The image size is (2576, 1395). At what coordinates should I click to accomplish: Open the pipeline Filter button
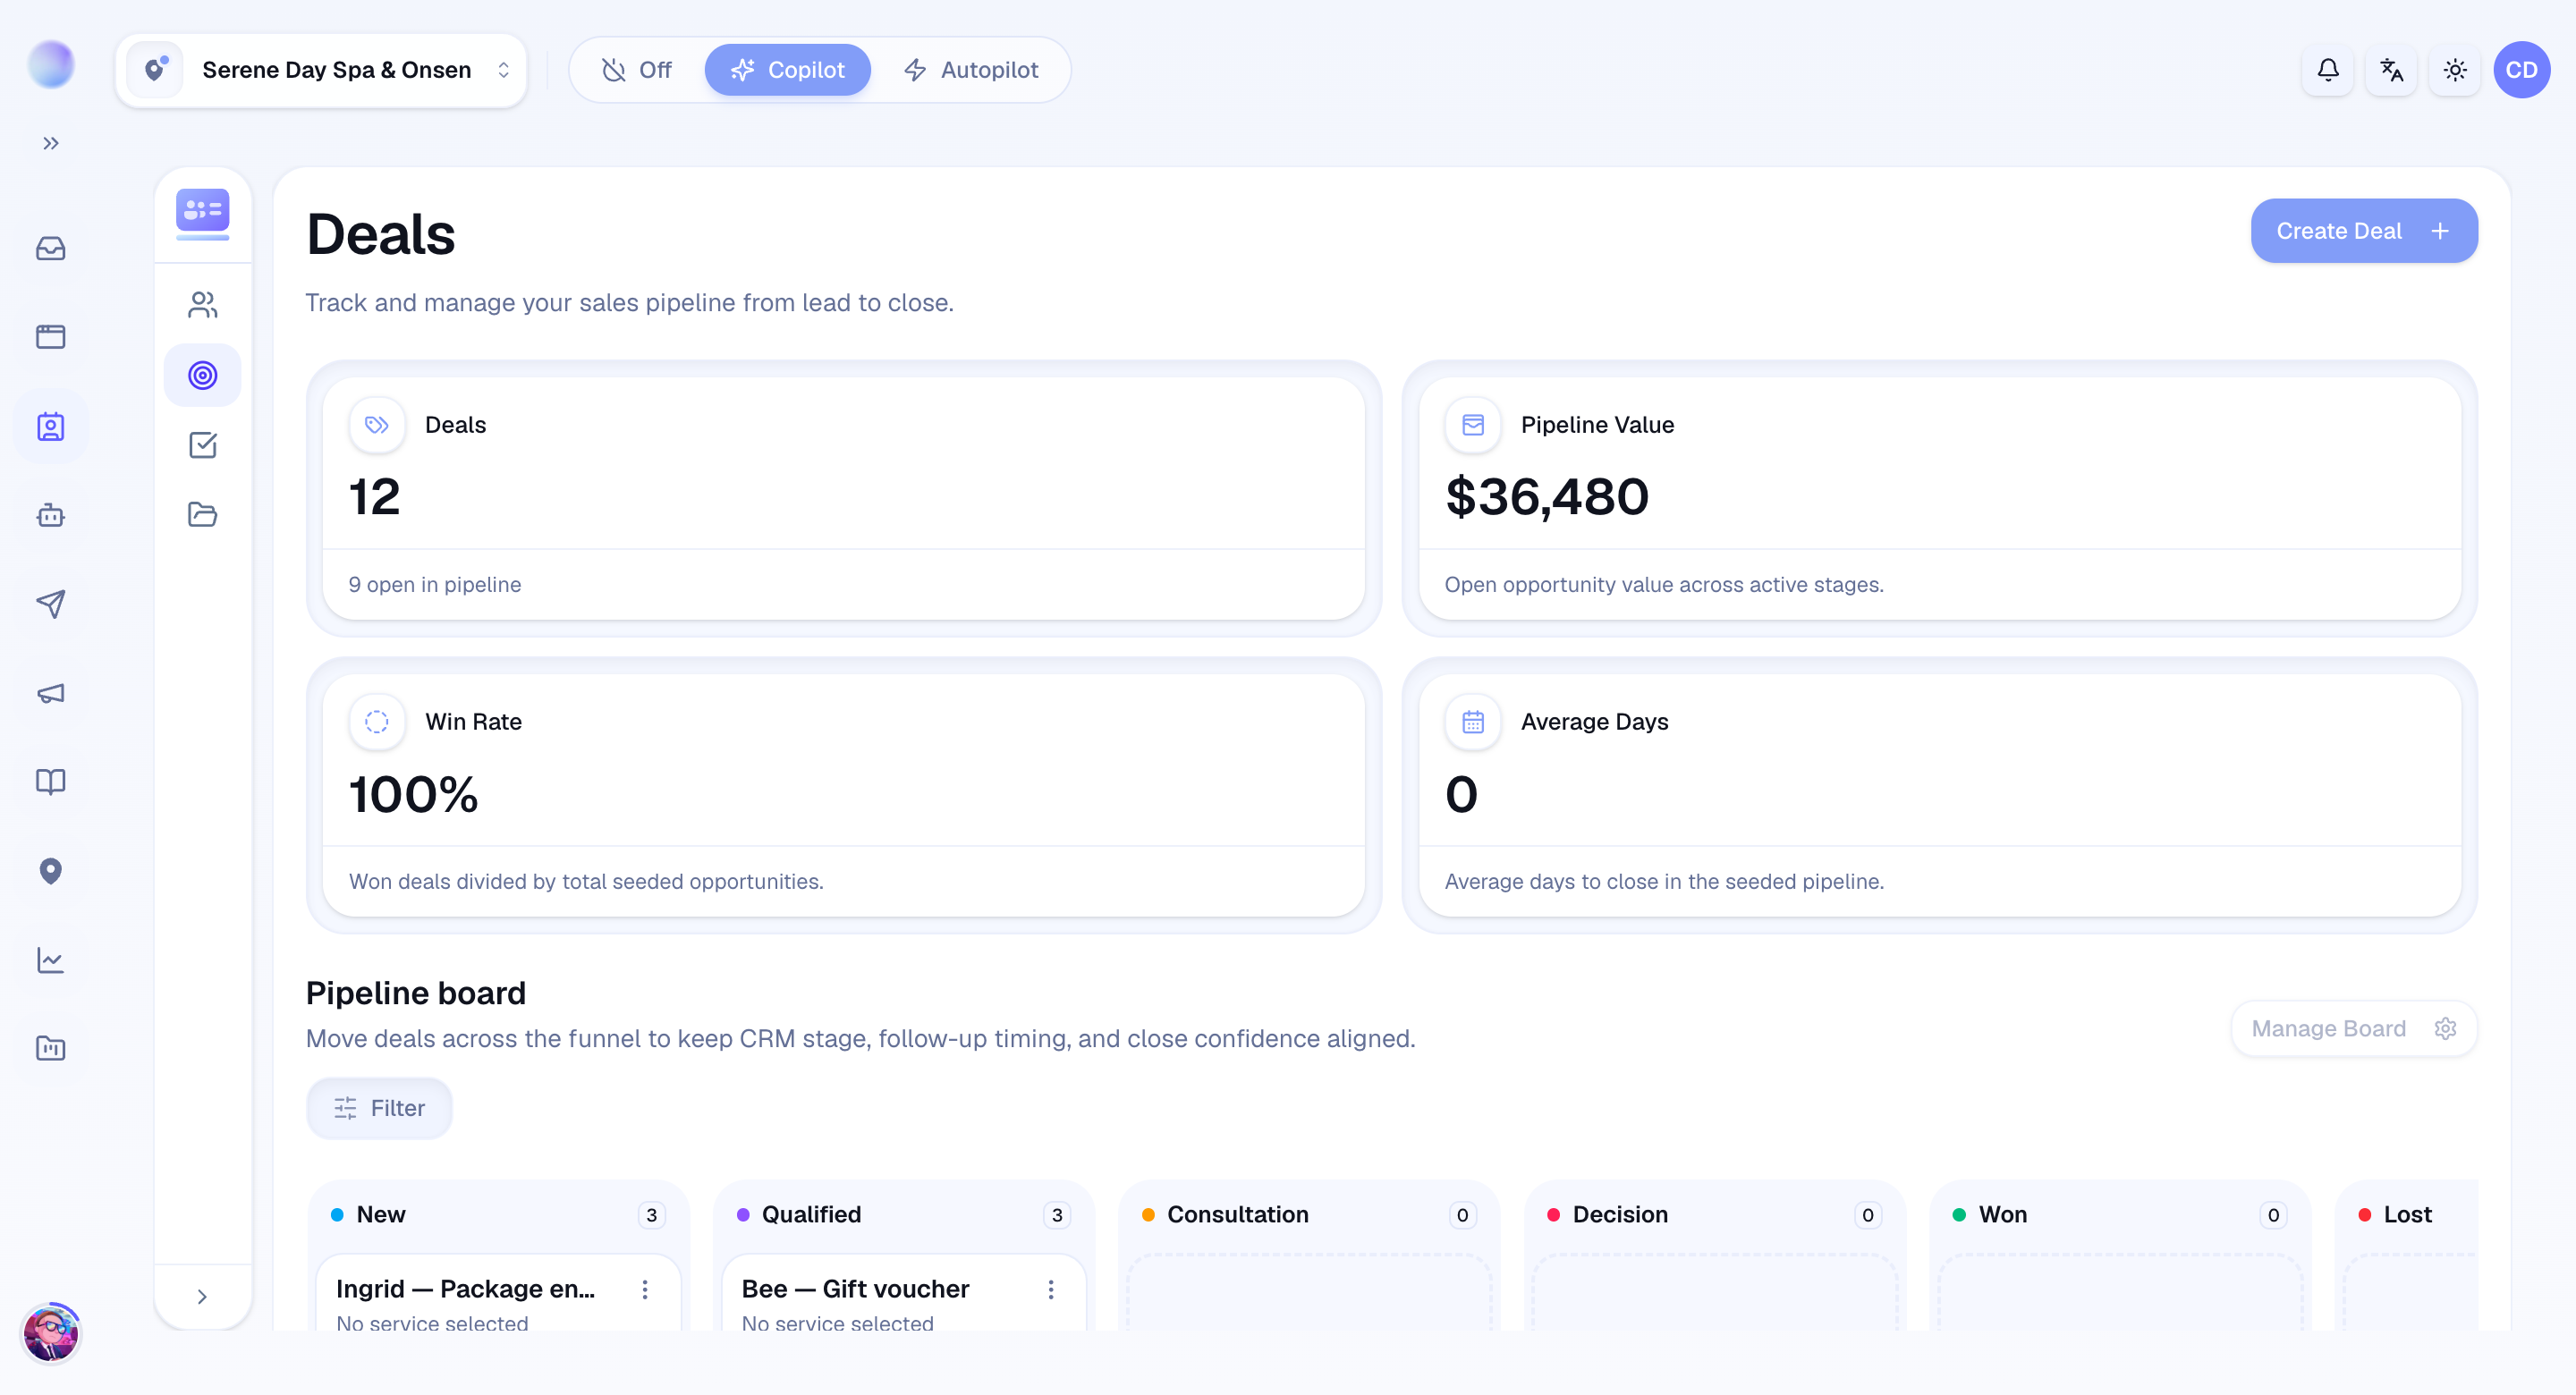point(379,1108)
